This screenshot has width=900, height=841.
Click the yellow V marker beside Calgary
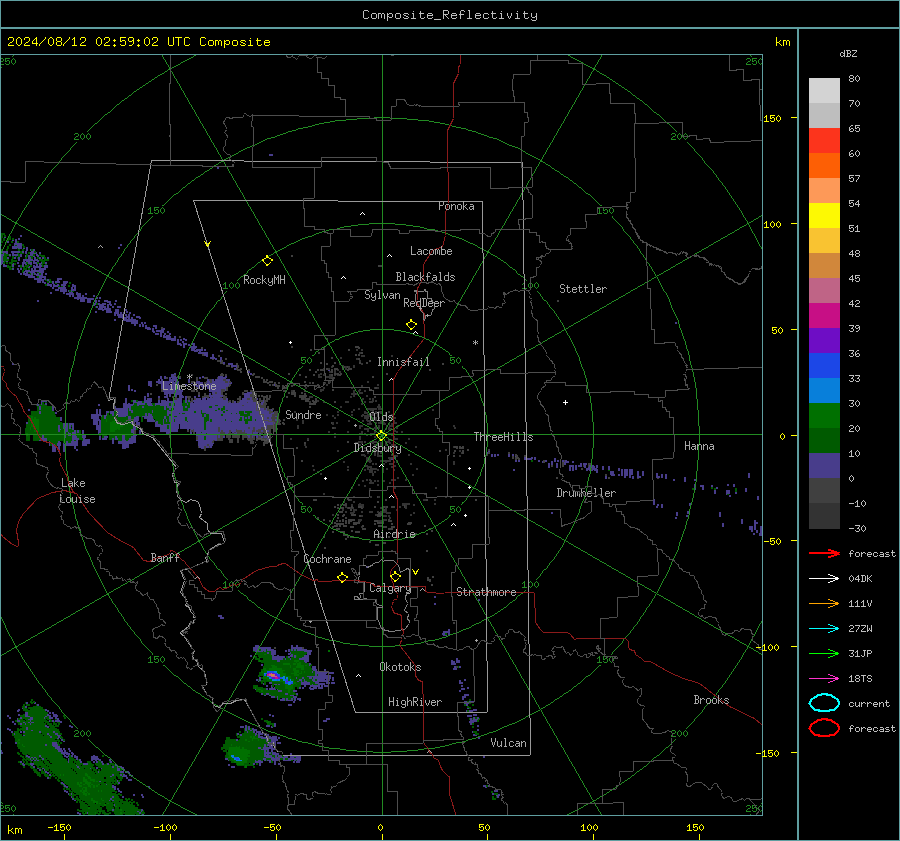[x=416, y=572]
